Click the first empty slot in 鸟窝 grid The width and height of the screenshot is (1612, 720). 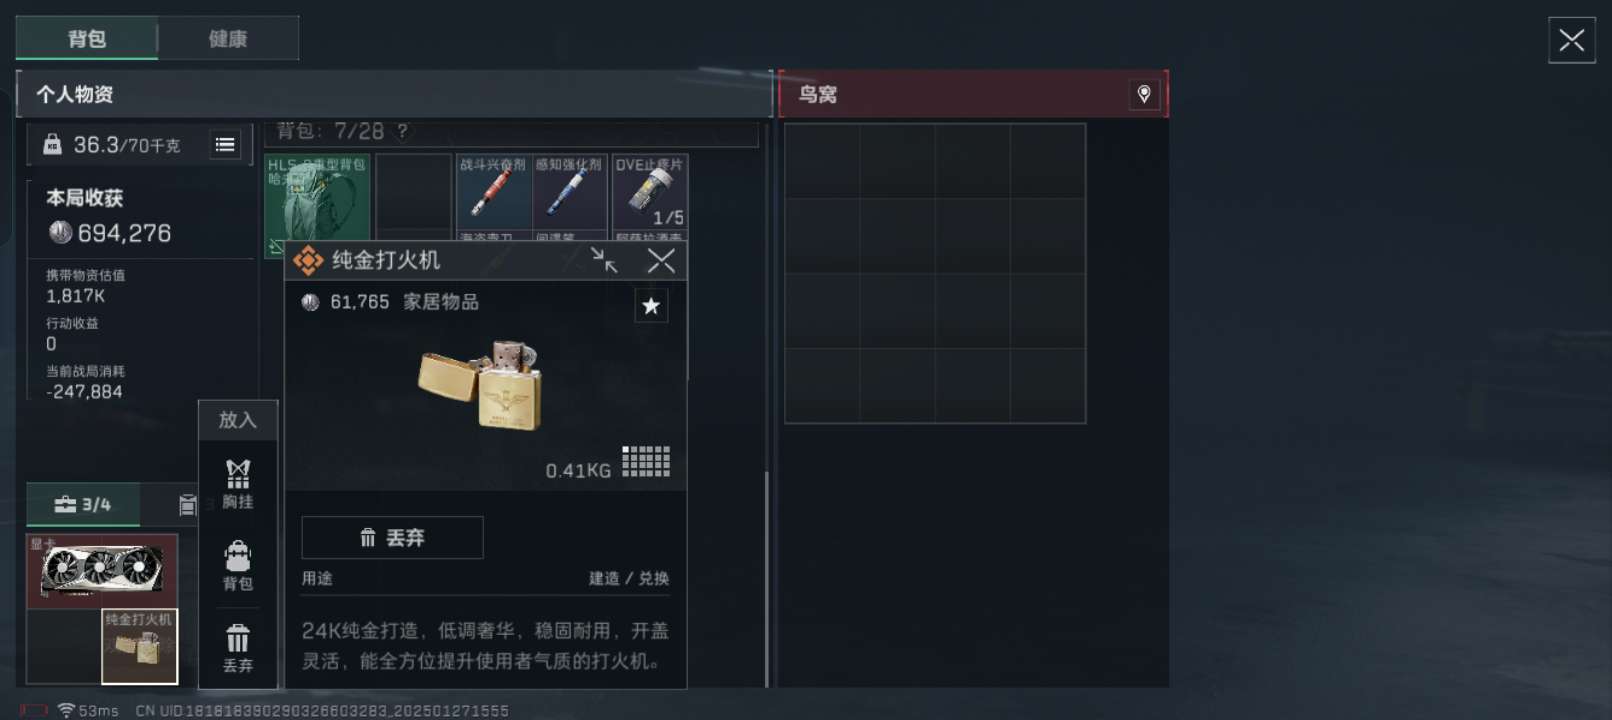tap(822, 161)
